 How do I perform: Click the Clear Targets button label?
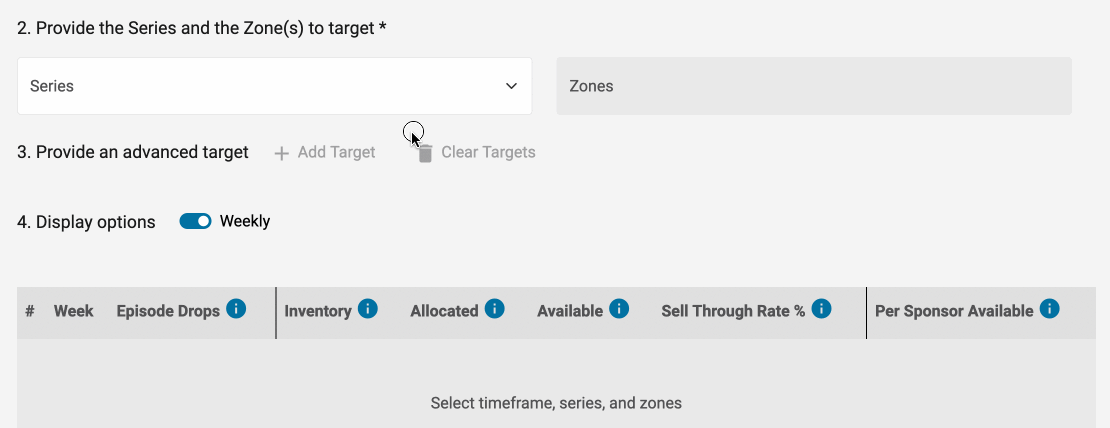[x=488, y=152]
